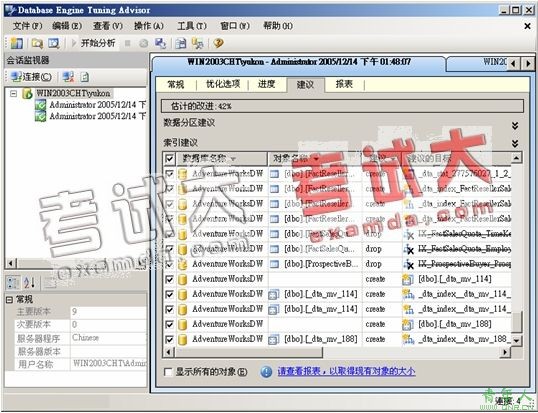The image size is (538, 413).
Task: Click the categorized view icon in properties panel
Action: 13,282
